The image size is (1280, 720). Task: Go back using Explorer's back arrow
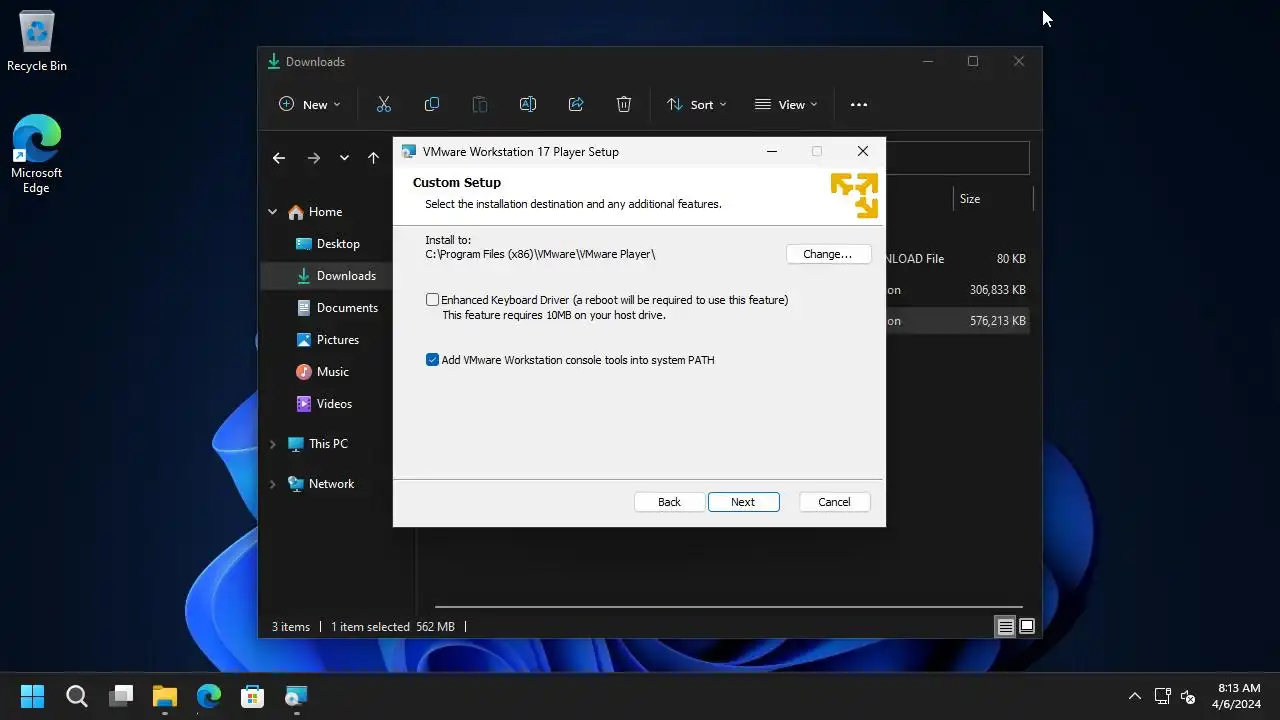click(279, 158)
